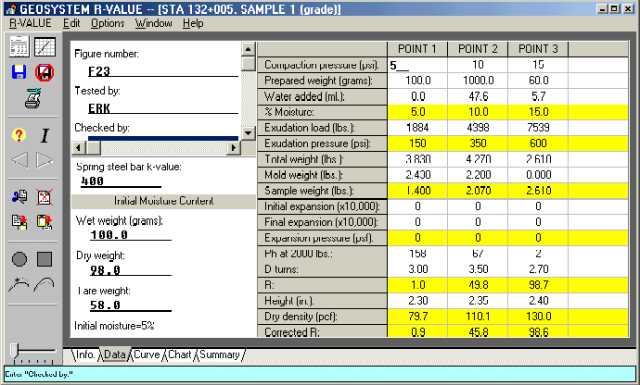Click the Dry weight input field
The height and width of the screenshot is (385, 640).
pyautogui.click(x=131, y=270)
